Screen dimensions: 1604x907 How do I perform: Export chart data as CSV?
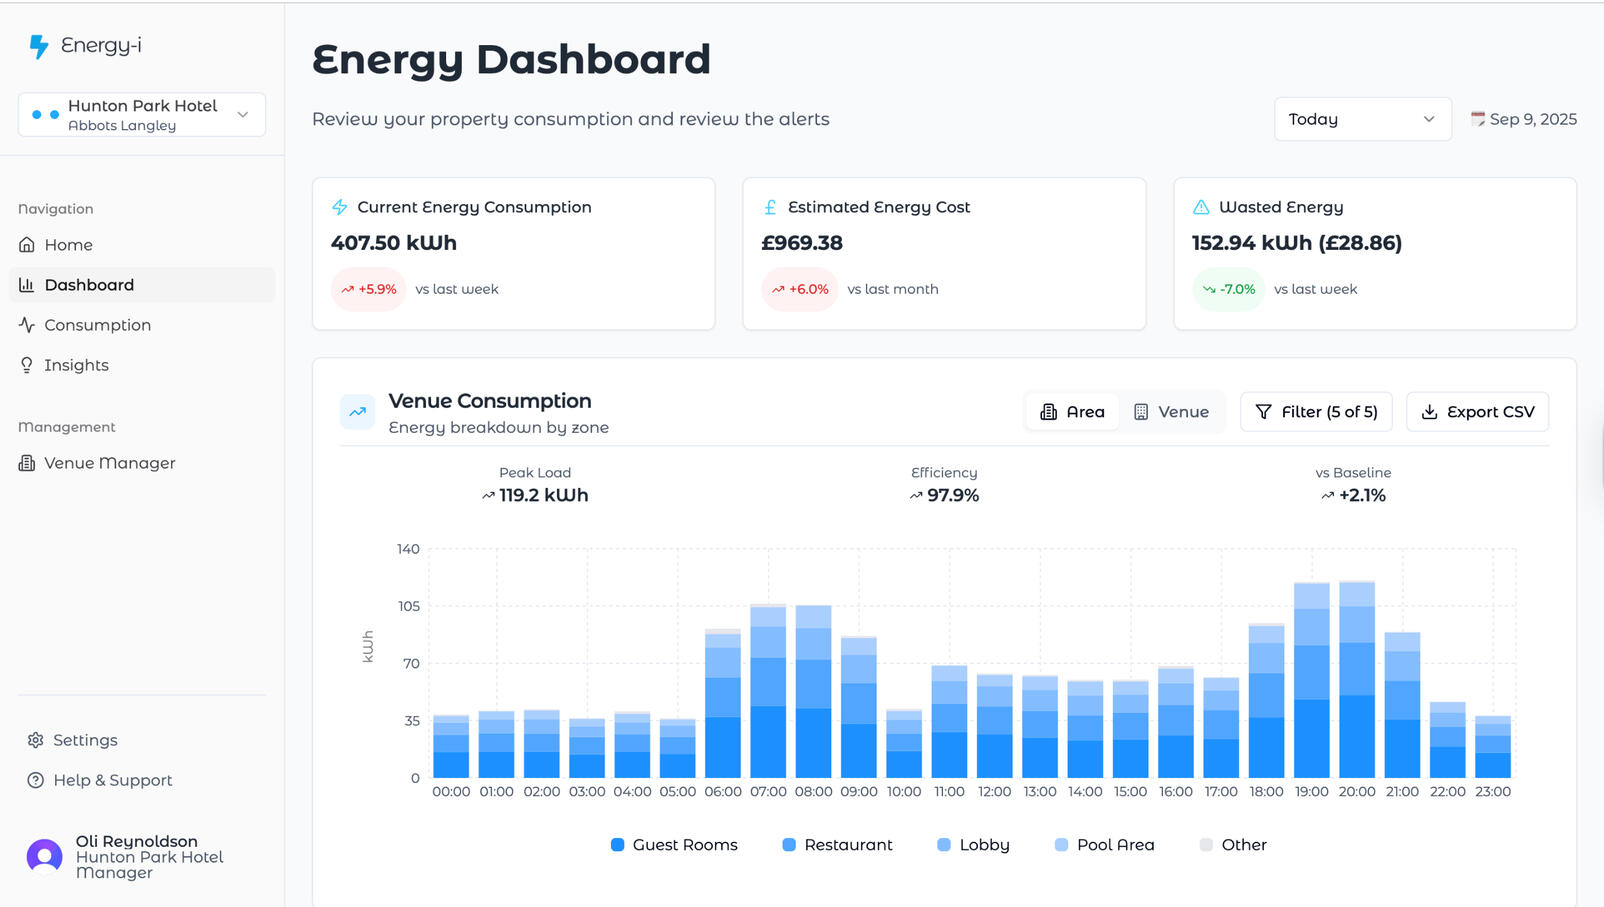point(1477,411)
